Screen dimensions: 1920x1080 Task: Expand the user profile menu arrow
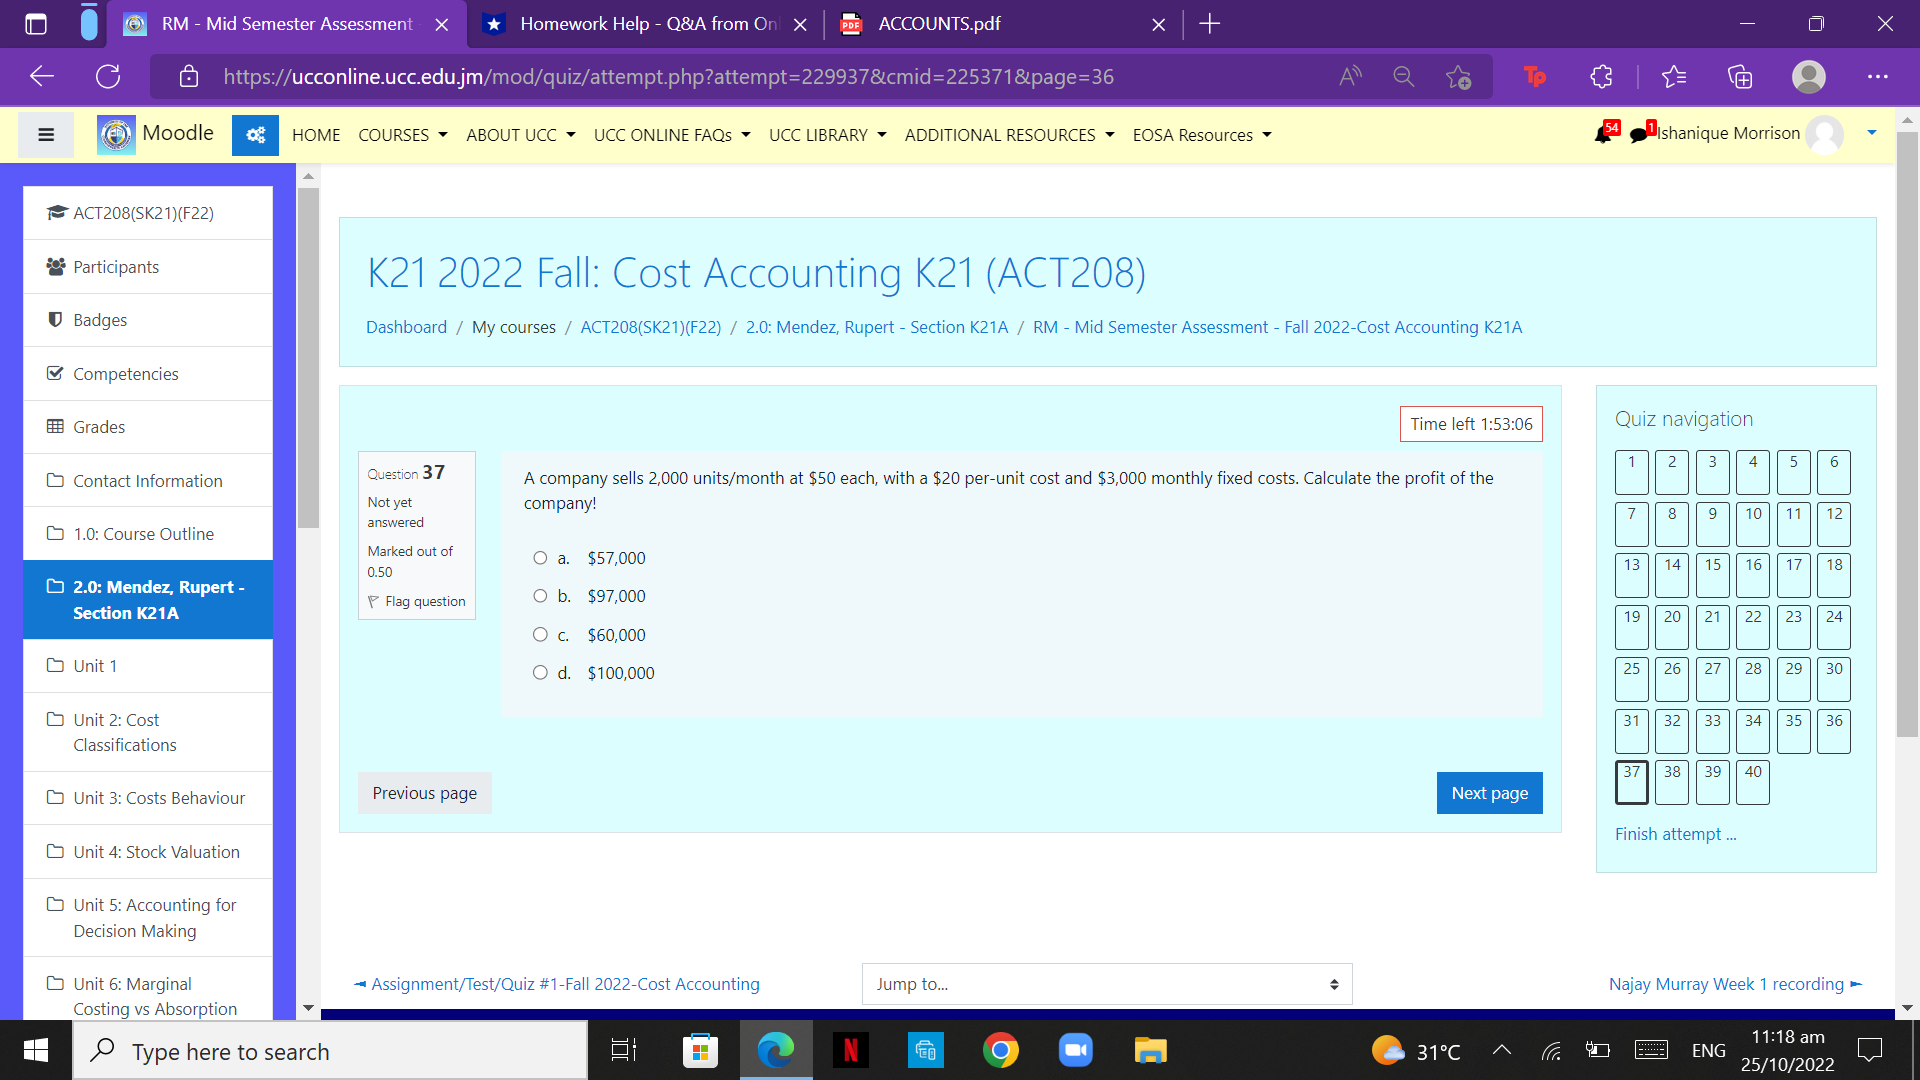click(1871, 134)
